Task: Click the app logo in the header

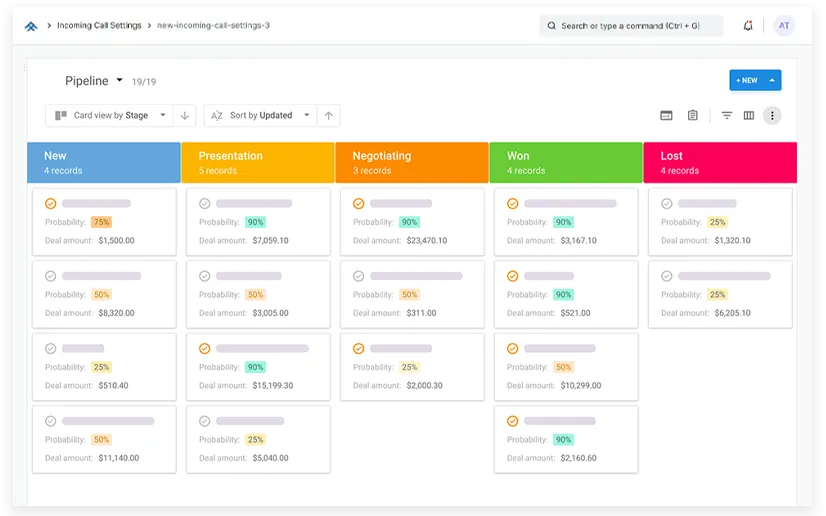Action: pos(31,26)
